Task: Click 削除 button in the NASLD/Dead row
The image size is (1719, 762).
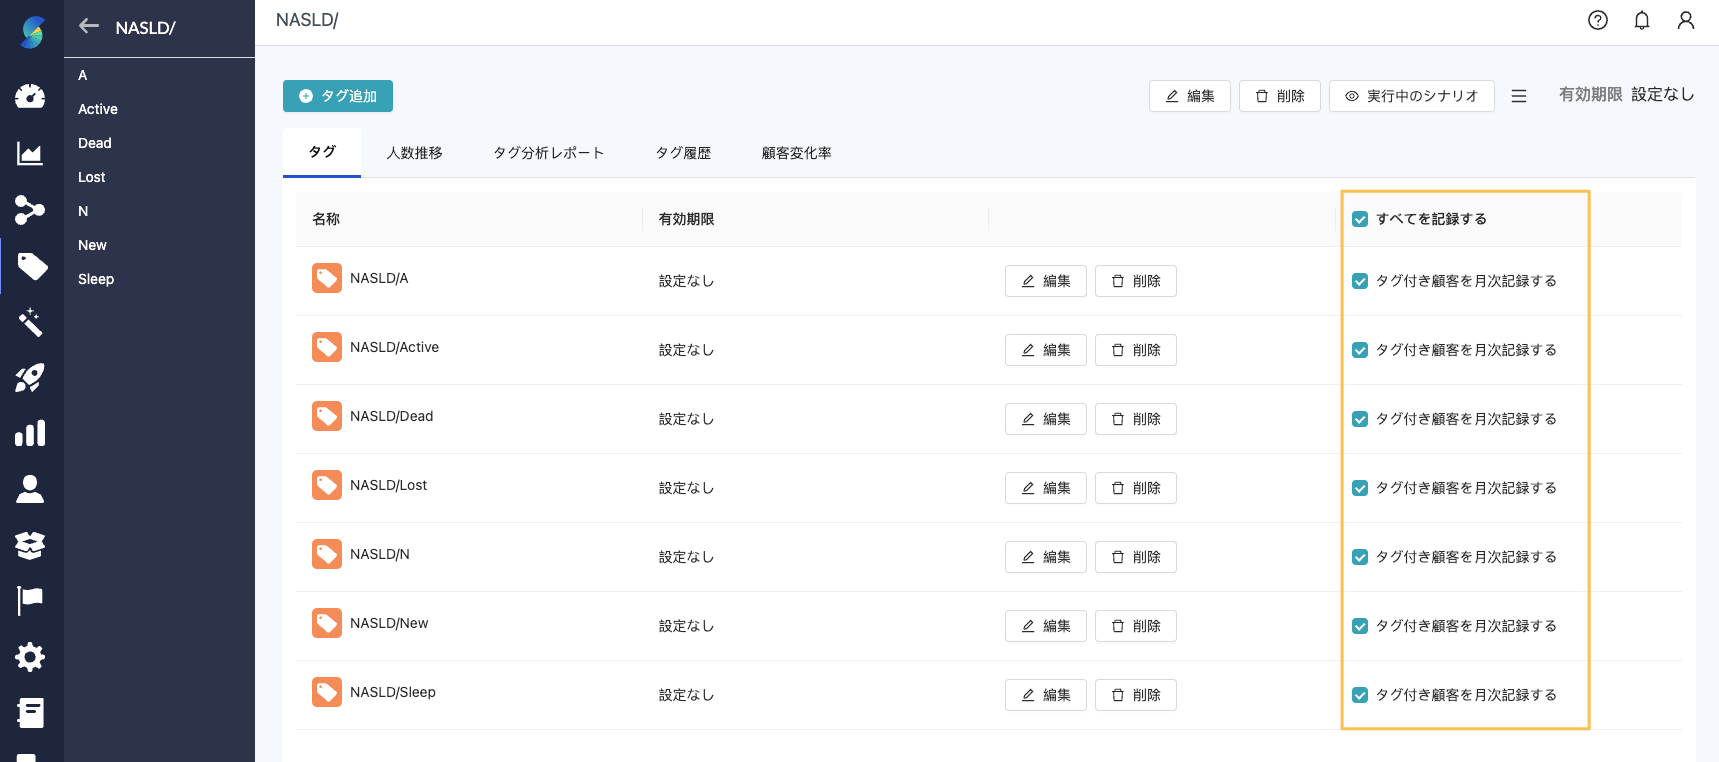Action: pos(1135,419)
